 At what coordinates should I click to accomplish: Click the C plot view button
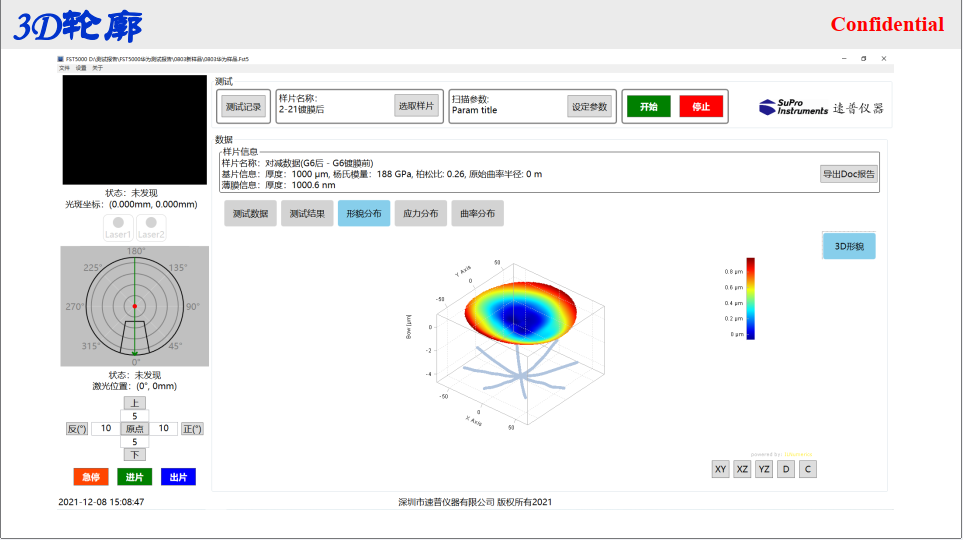[x=808, y=469]
